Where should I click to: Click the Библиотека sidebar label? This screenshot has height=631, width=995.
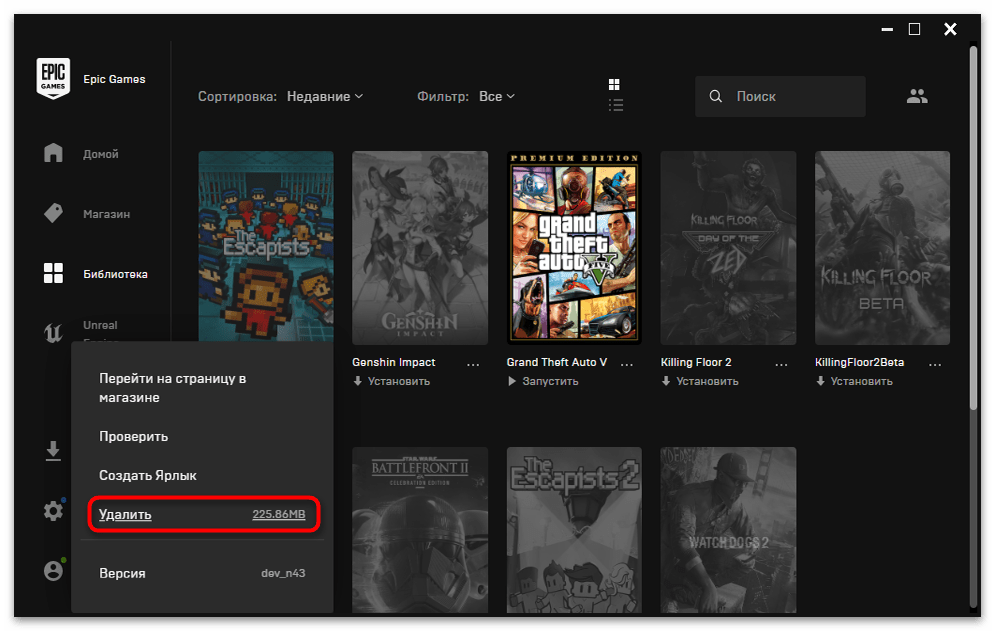[115, 274]
